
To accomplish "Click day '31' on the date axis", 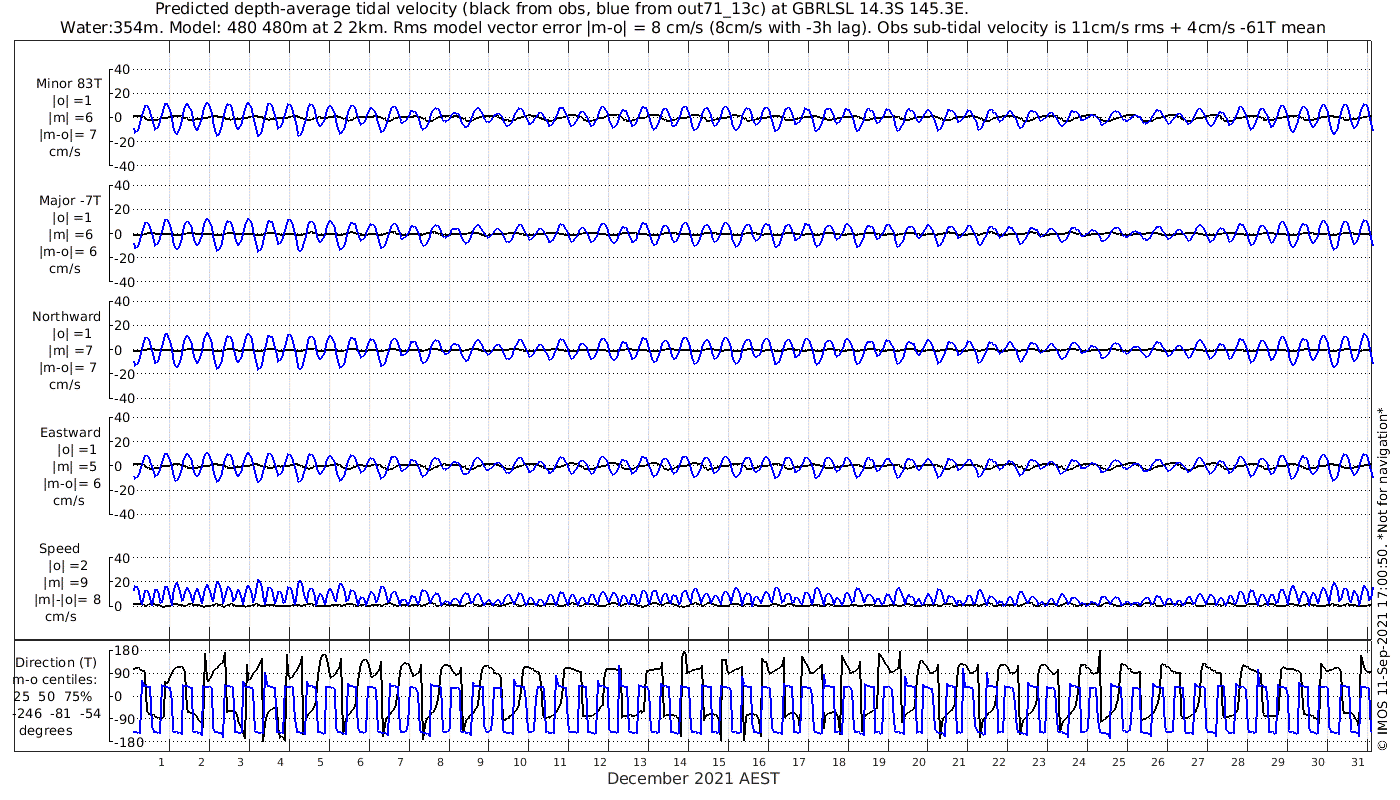I will click(x=1357, y=762).
